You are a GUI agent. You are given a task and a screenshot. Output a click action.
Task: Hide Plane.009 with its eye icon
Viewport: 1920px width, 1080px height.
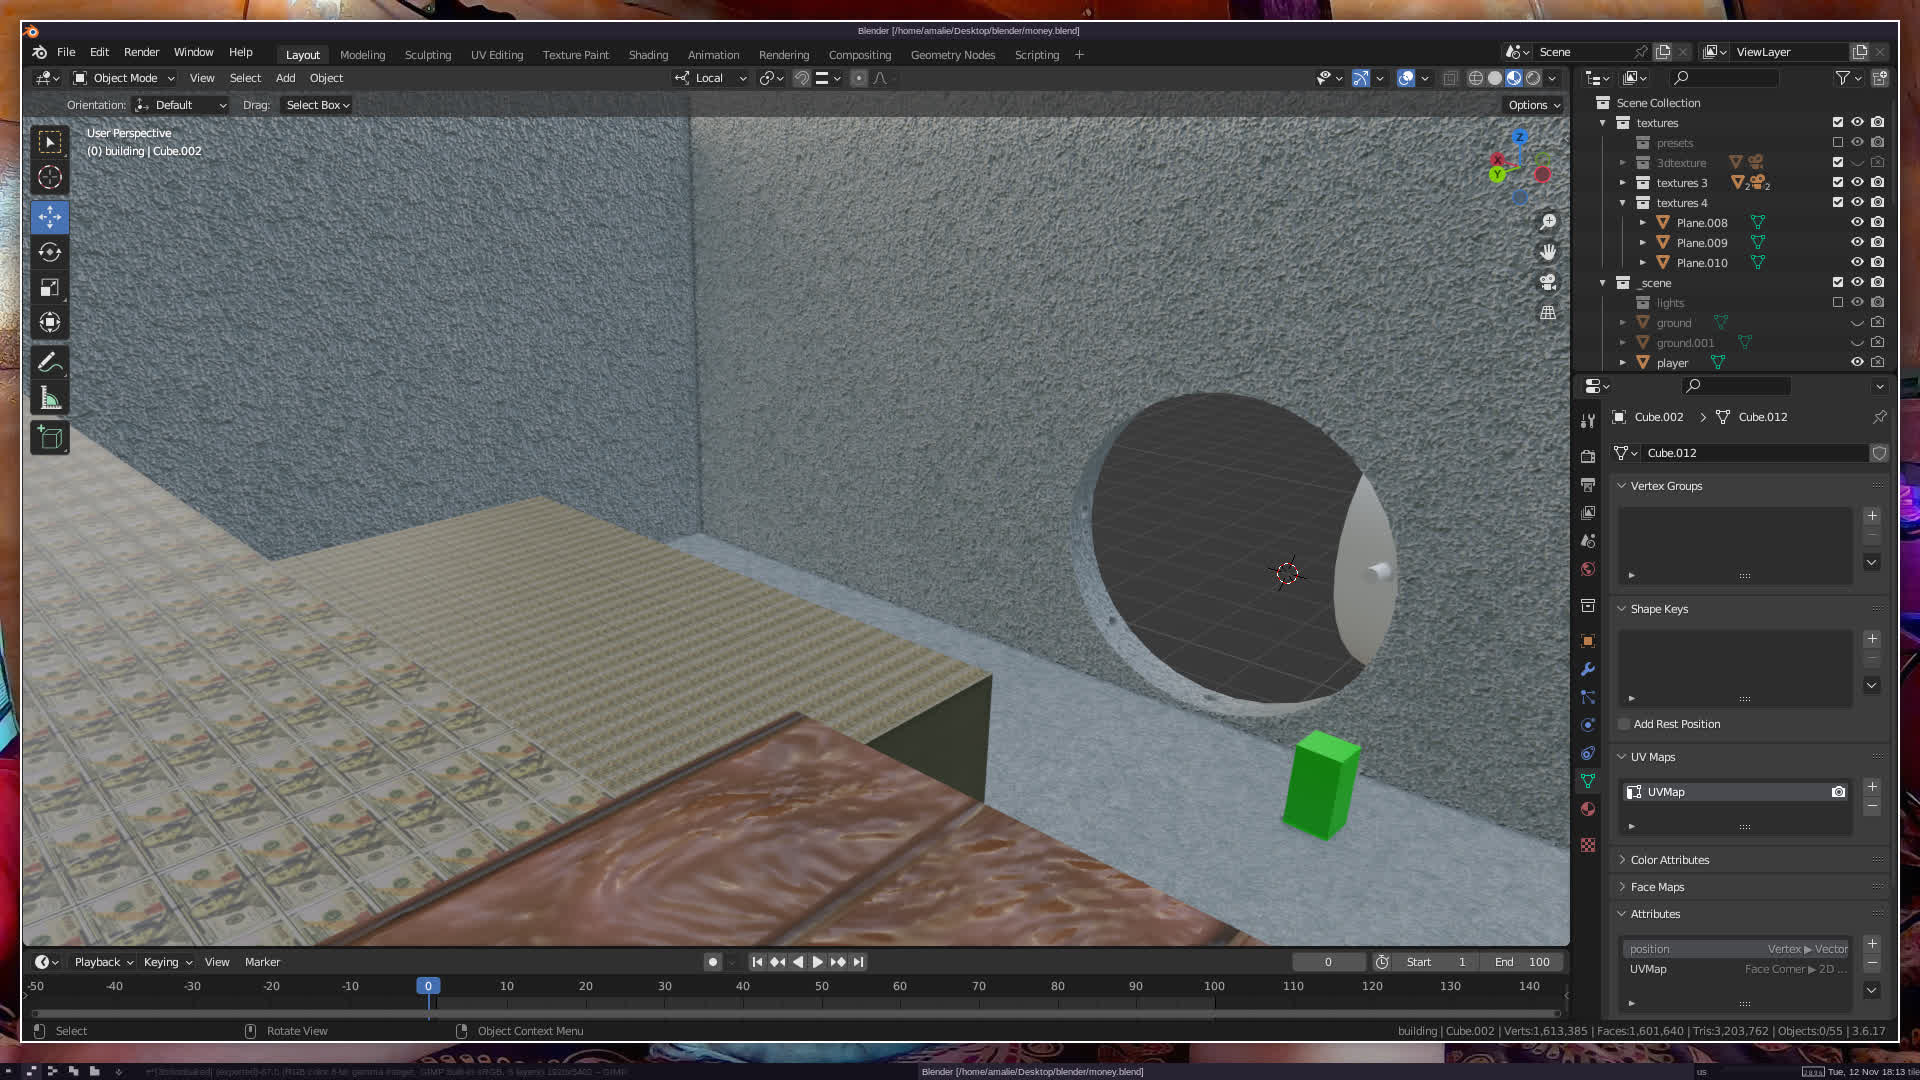(x=1857, y=243)
